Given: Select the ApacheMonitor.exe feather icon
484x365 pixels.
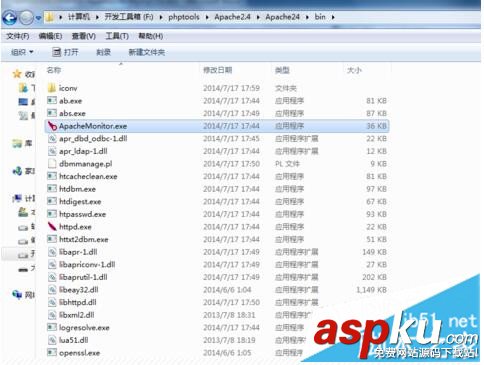Looking at the screenshot, I should tap(52, 126).
